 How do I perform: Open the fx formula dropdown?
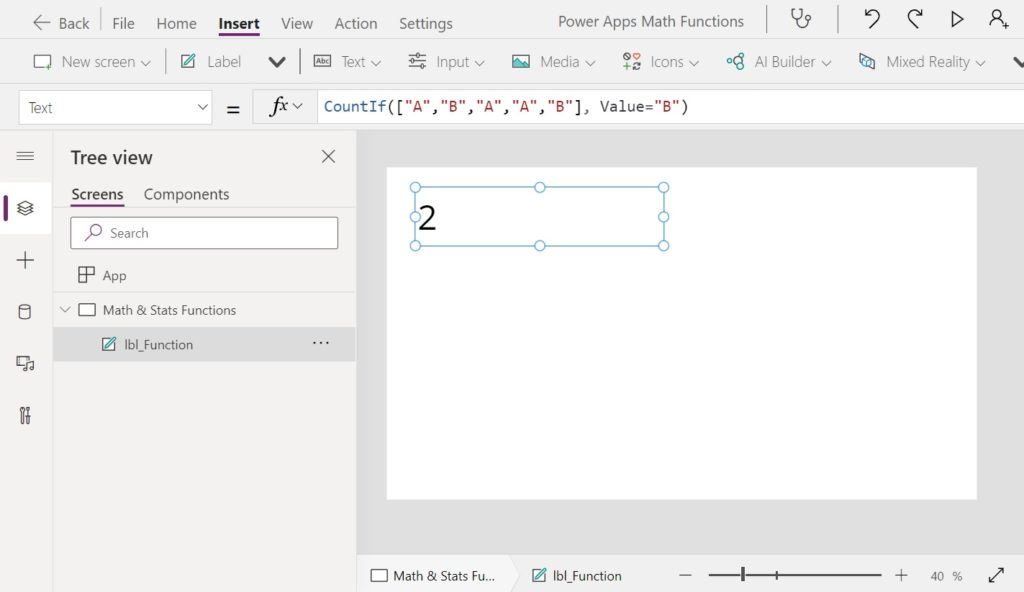tap(286, 106)
